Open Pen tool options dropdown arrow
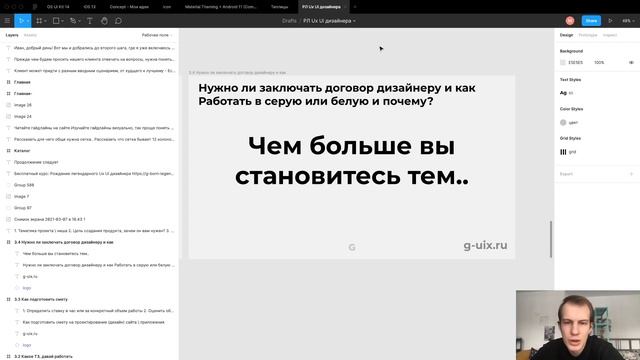Screen dimensions: 640x360 click(x=79, y=21)
